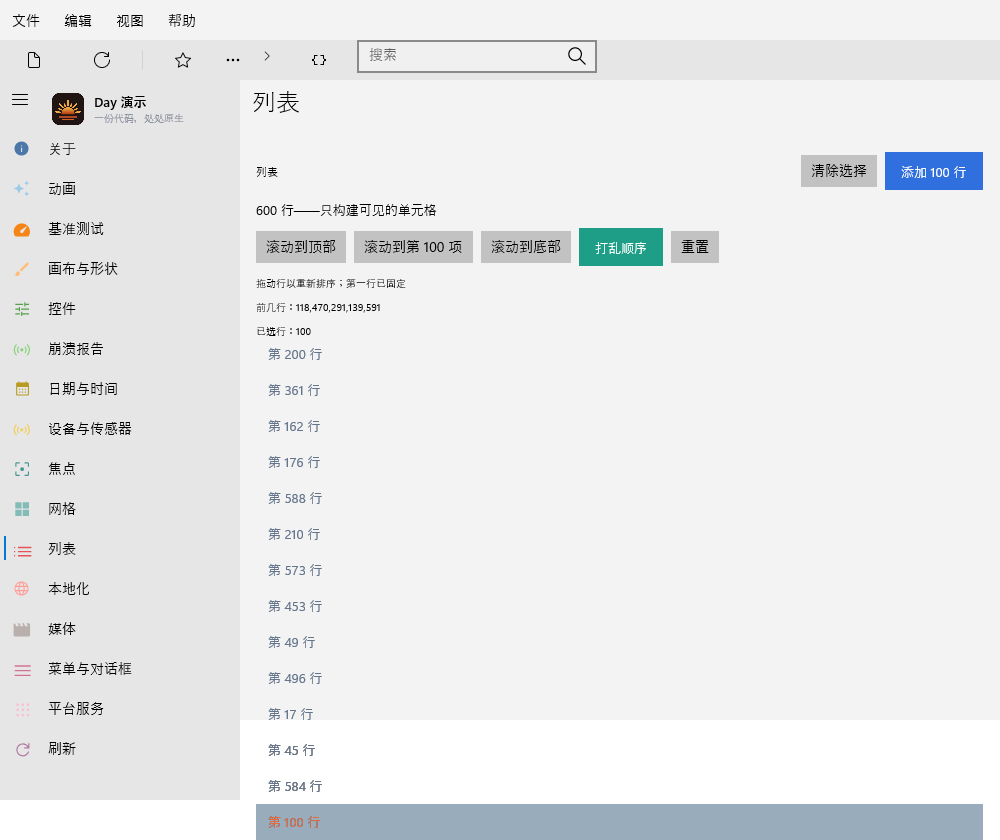Select list row 第 361 行
Viewport: 1000px width, 840px height.
click(619, 390)
